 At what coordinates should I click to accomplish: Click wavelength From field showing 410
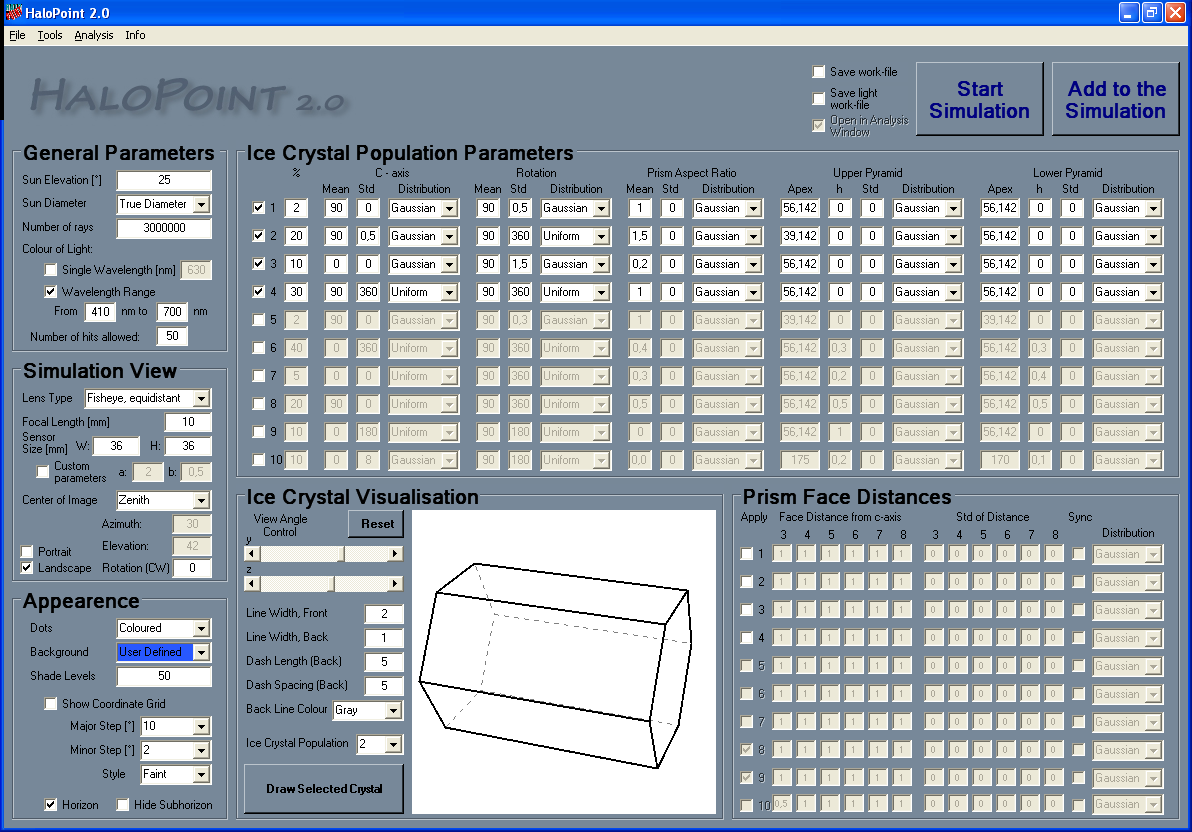[x=100, y=311]
